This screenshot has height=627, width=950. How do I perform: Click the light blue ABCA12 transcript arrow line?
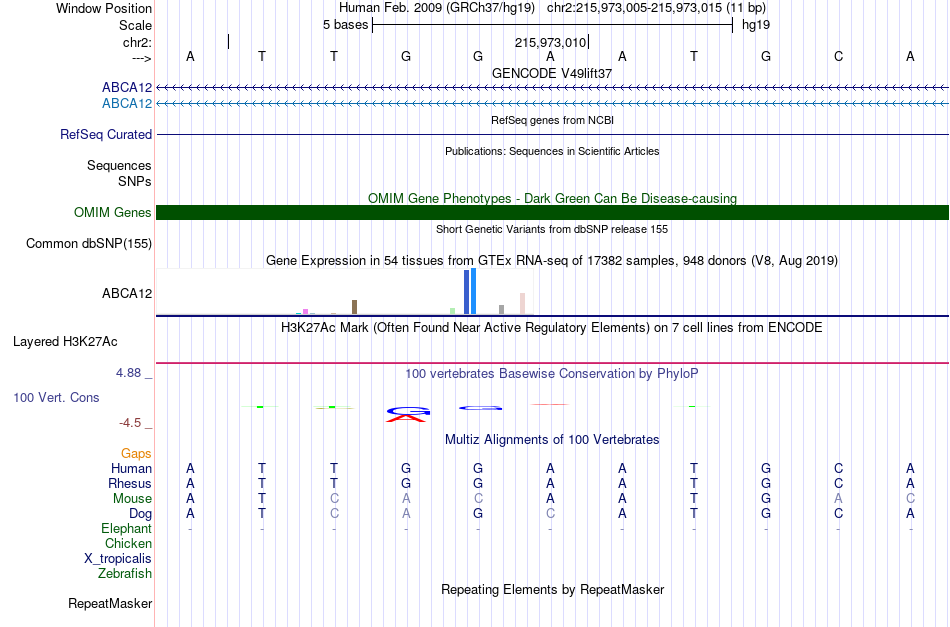tap(553, 104)
